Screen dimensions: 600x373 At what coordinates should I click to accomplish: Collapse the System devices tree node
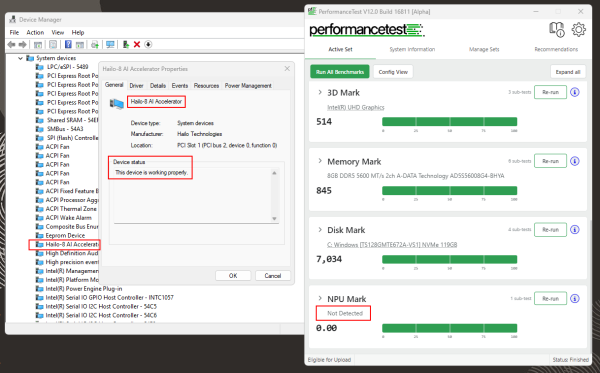20,58
